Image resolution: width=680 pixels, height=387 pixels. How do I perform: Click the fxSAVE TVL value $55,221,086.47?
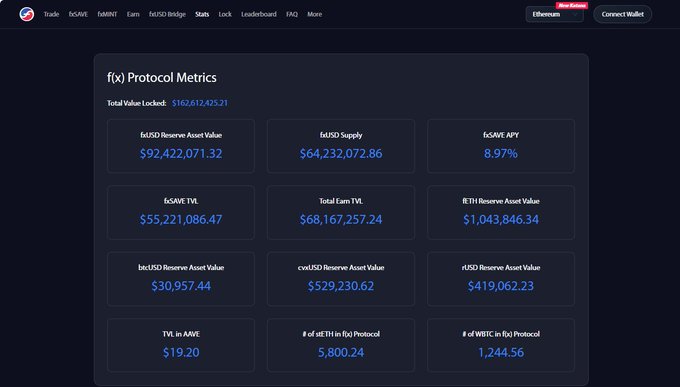181,220
